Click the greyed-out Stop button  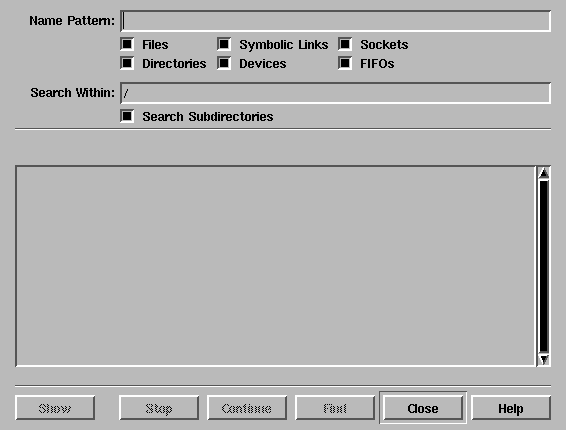[x=159, y=408]
